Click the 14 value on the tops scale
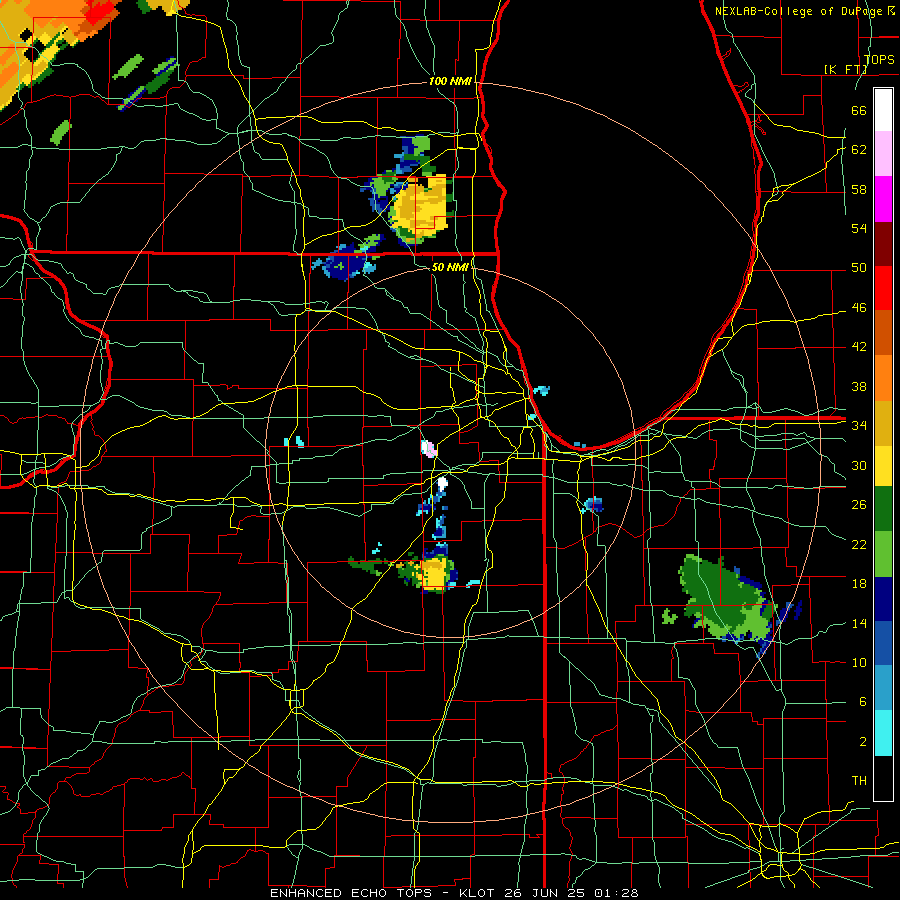Screen dimensions: 900x900 tap(859, 623)
